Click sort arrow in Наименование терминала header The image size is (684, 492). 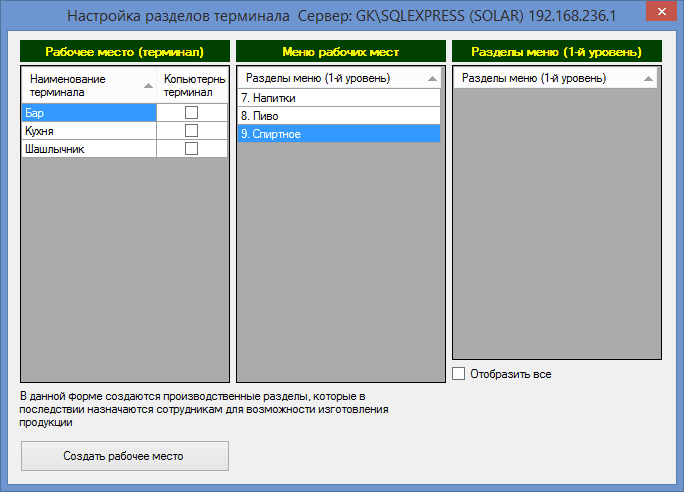148,86
